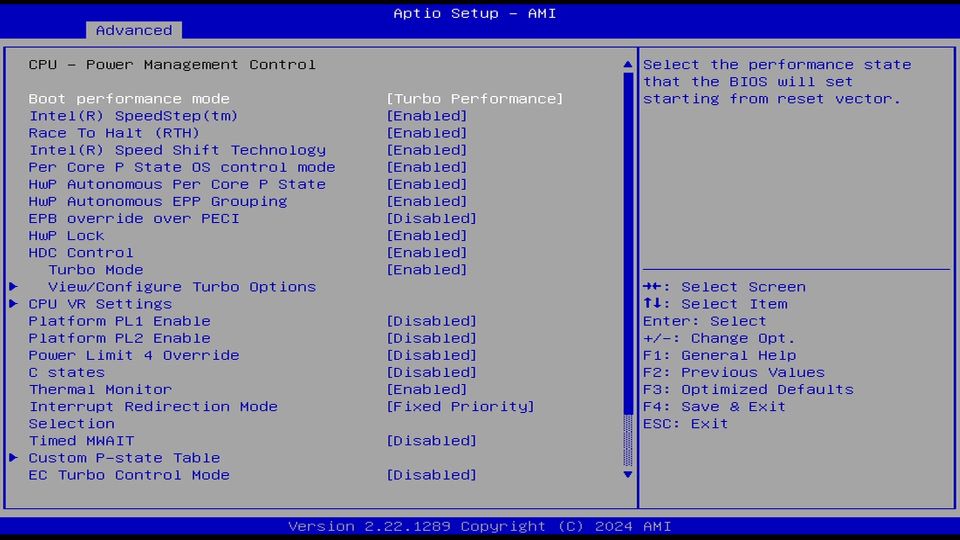Toggle Race To Halt Enabled value

427,133
